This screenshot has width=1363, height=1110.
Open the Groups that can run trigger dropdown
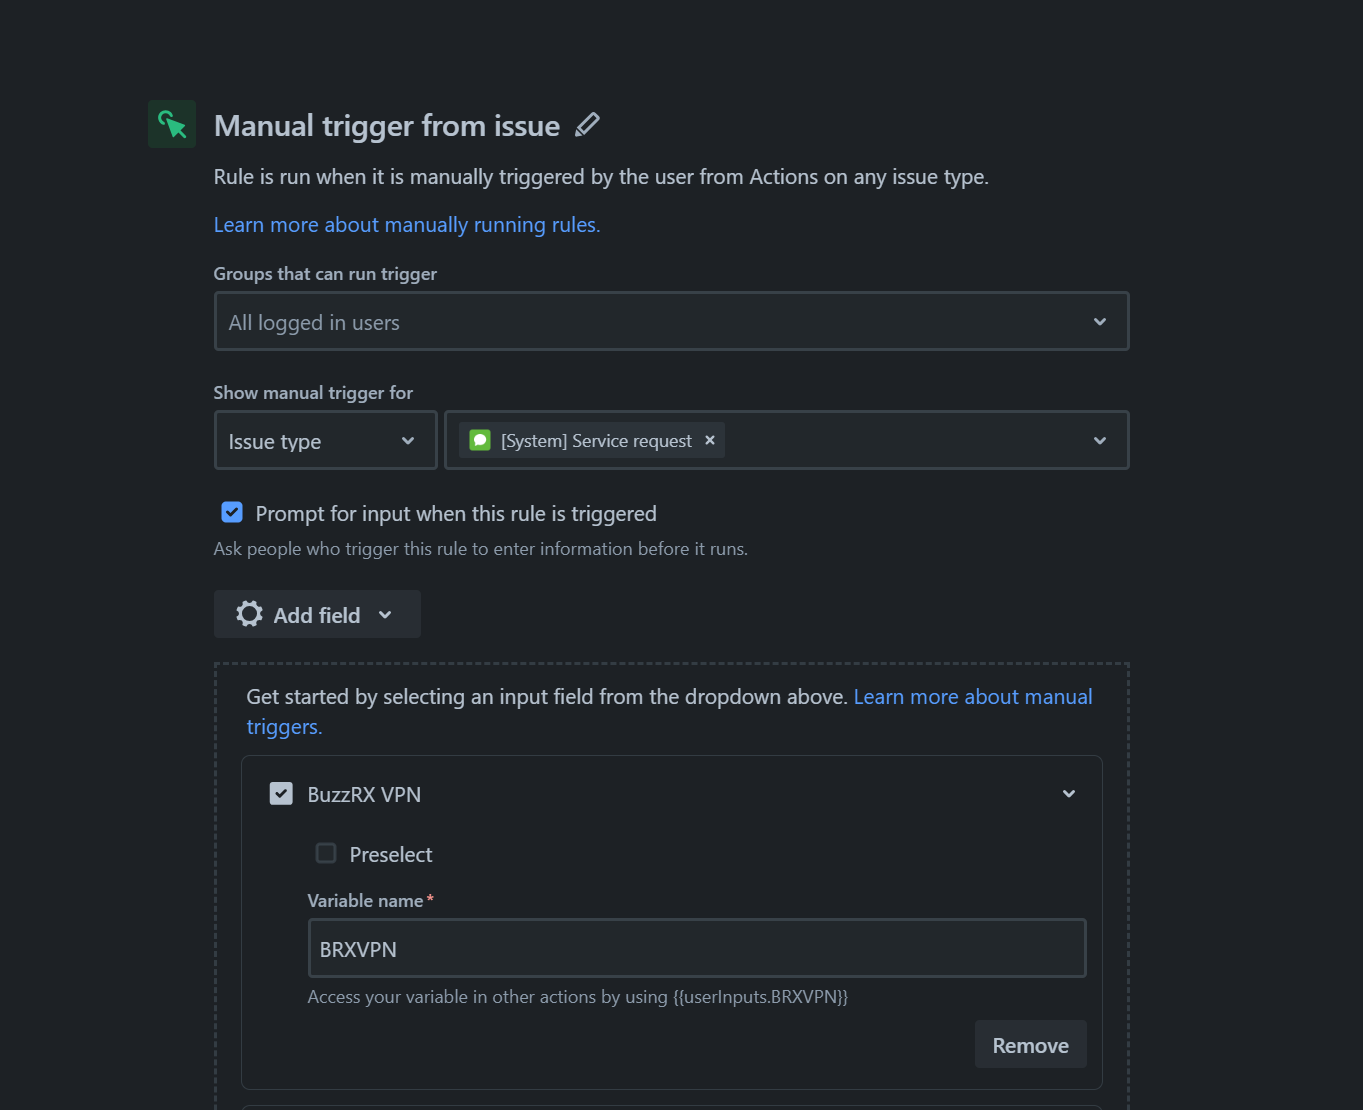click(x=672, y=321)
